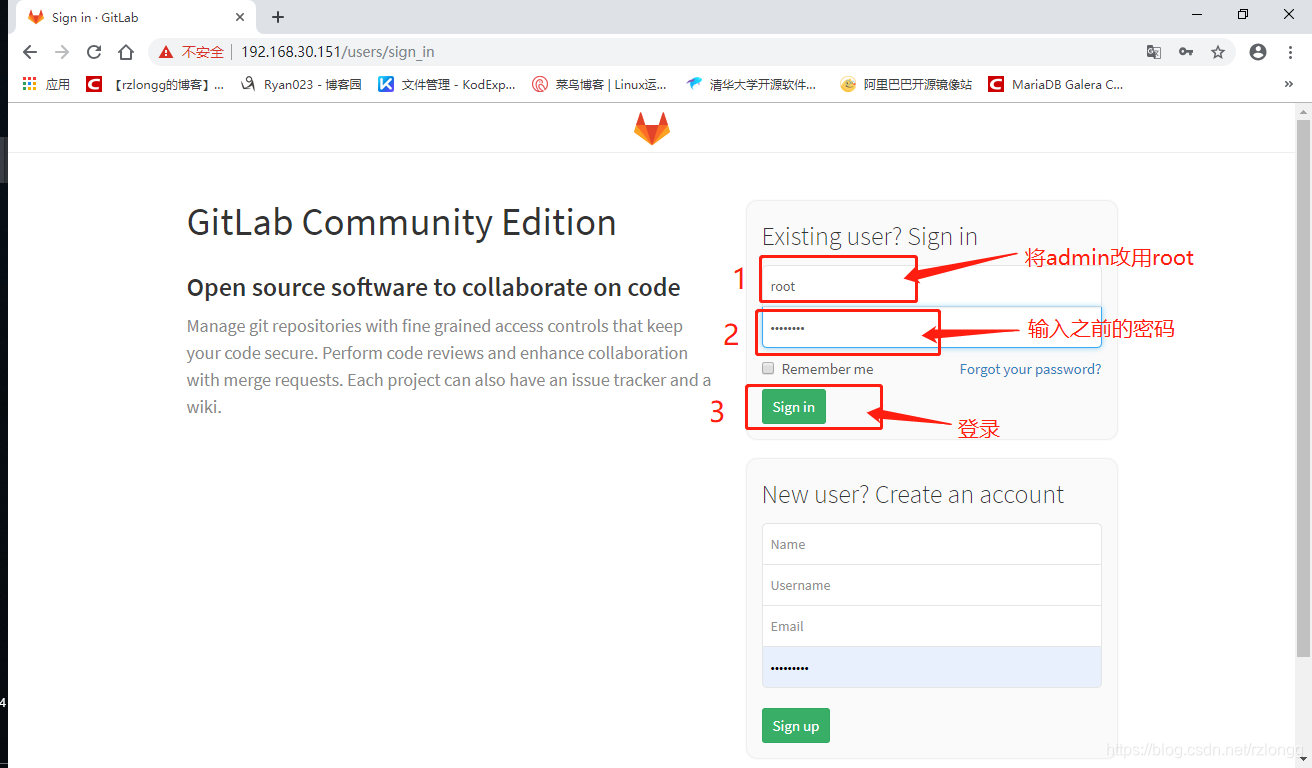Bookmark this page with star icon

tap(1218, 52)
